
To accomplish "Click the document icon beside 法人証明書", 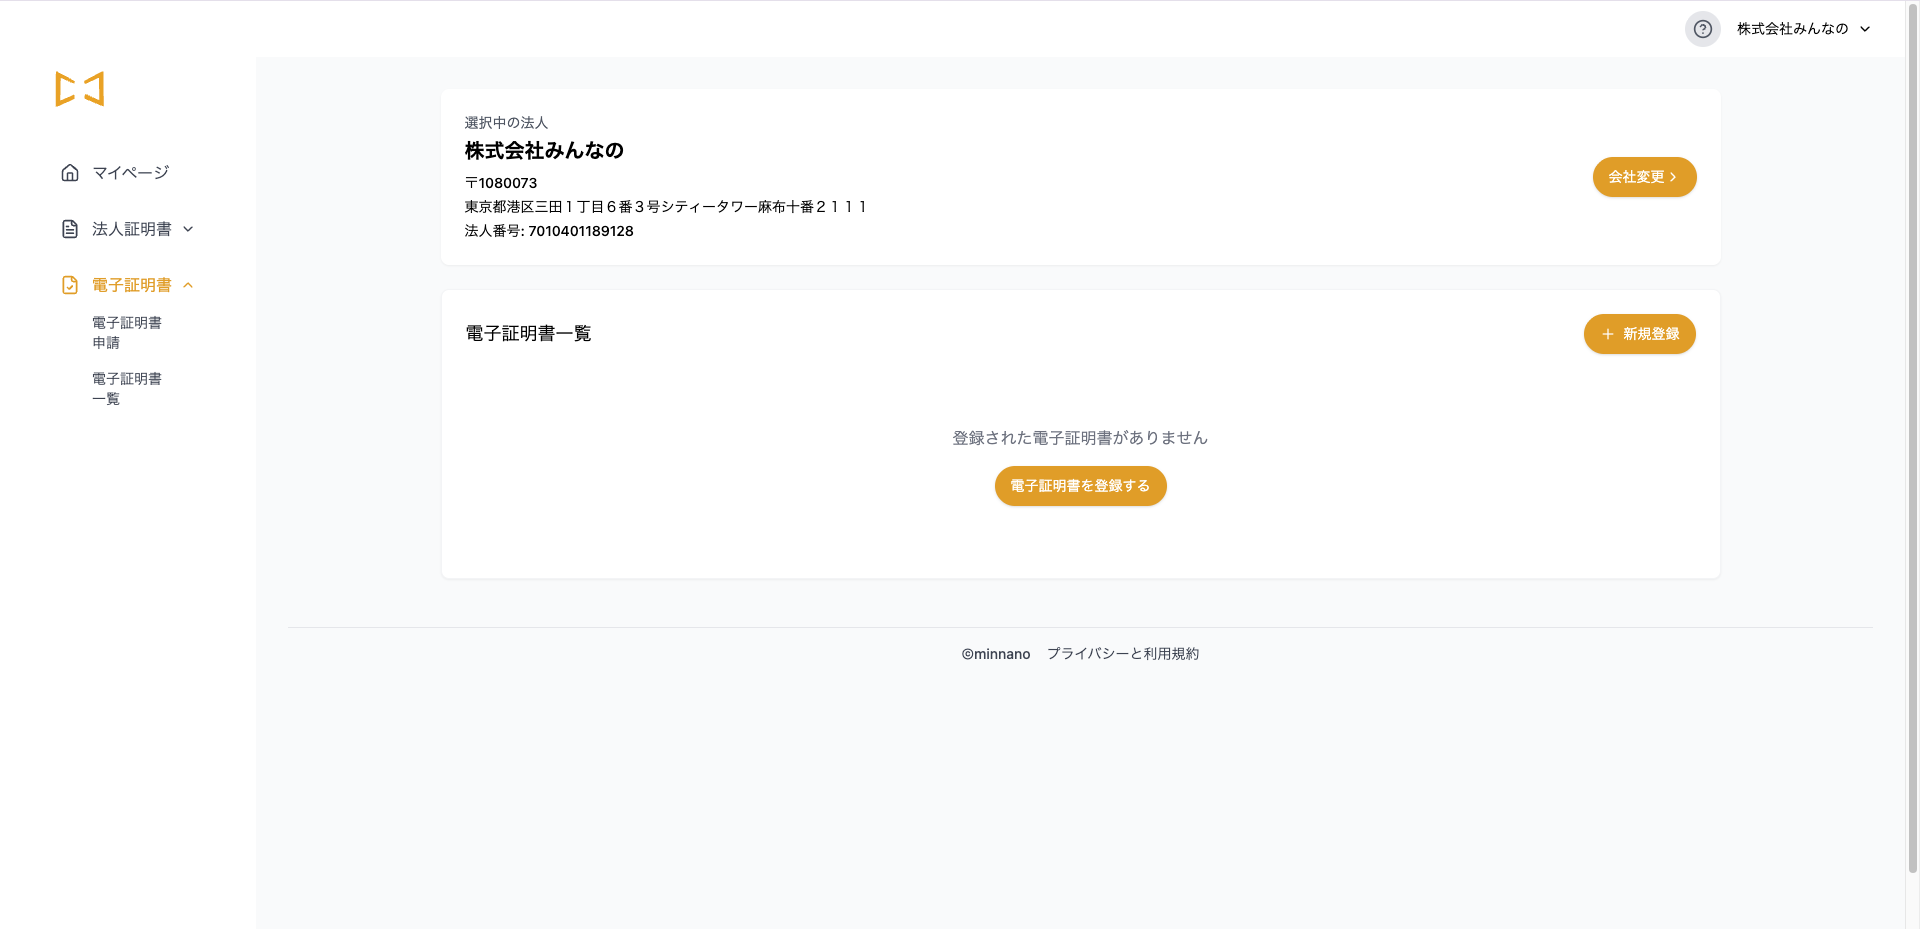I will 70,229.
